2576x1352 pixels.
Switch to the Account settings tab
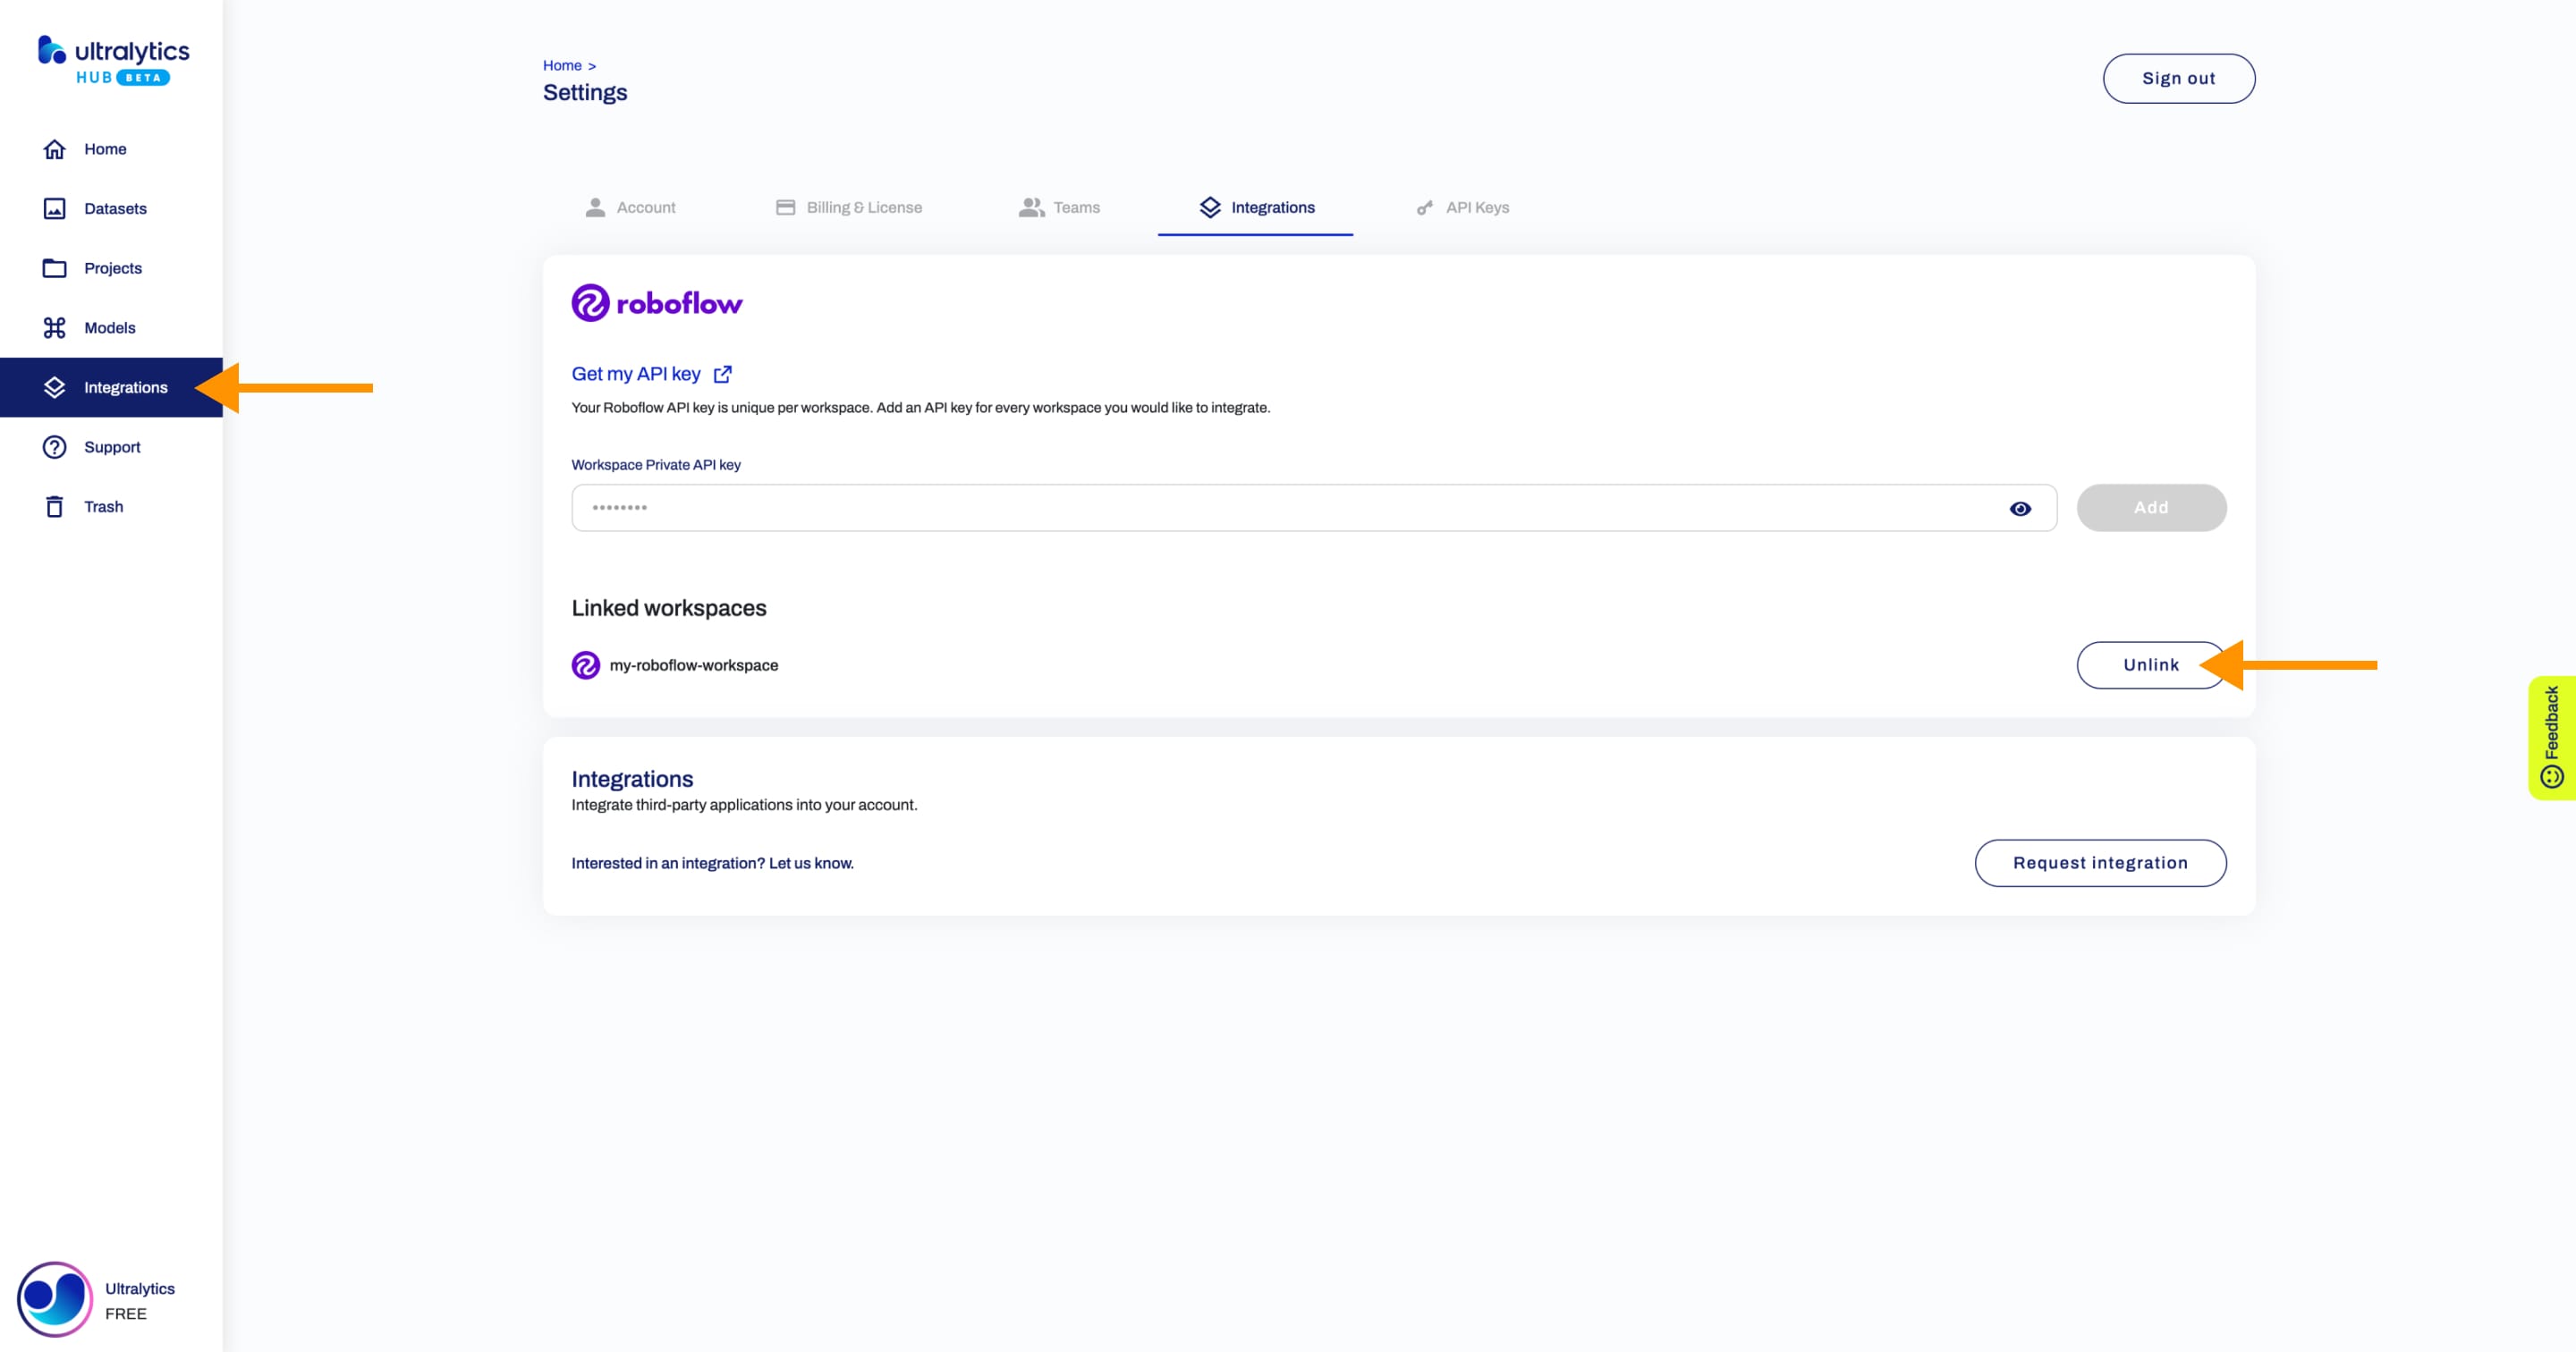(x=646, y=206)
